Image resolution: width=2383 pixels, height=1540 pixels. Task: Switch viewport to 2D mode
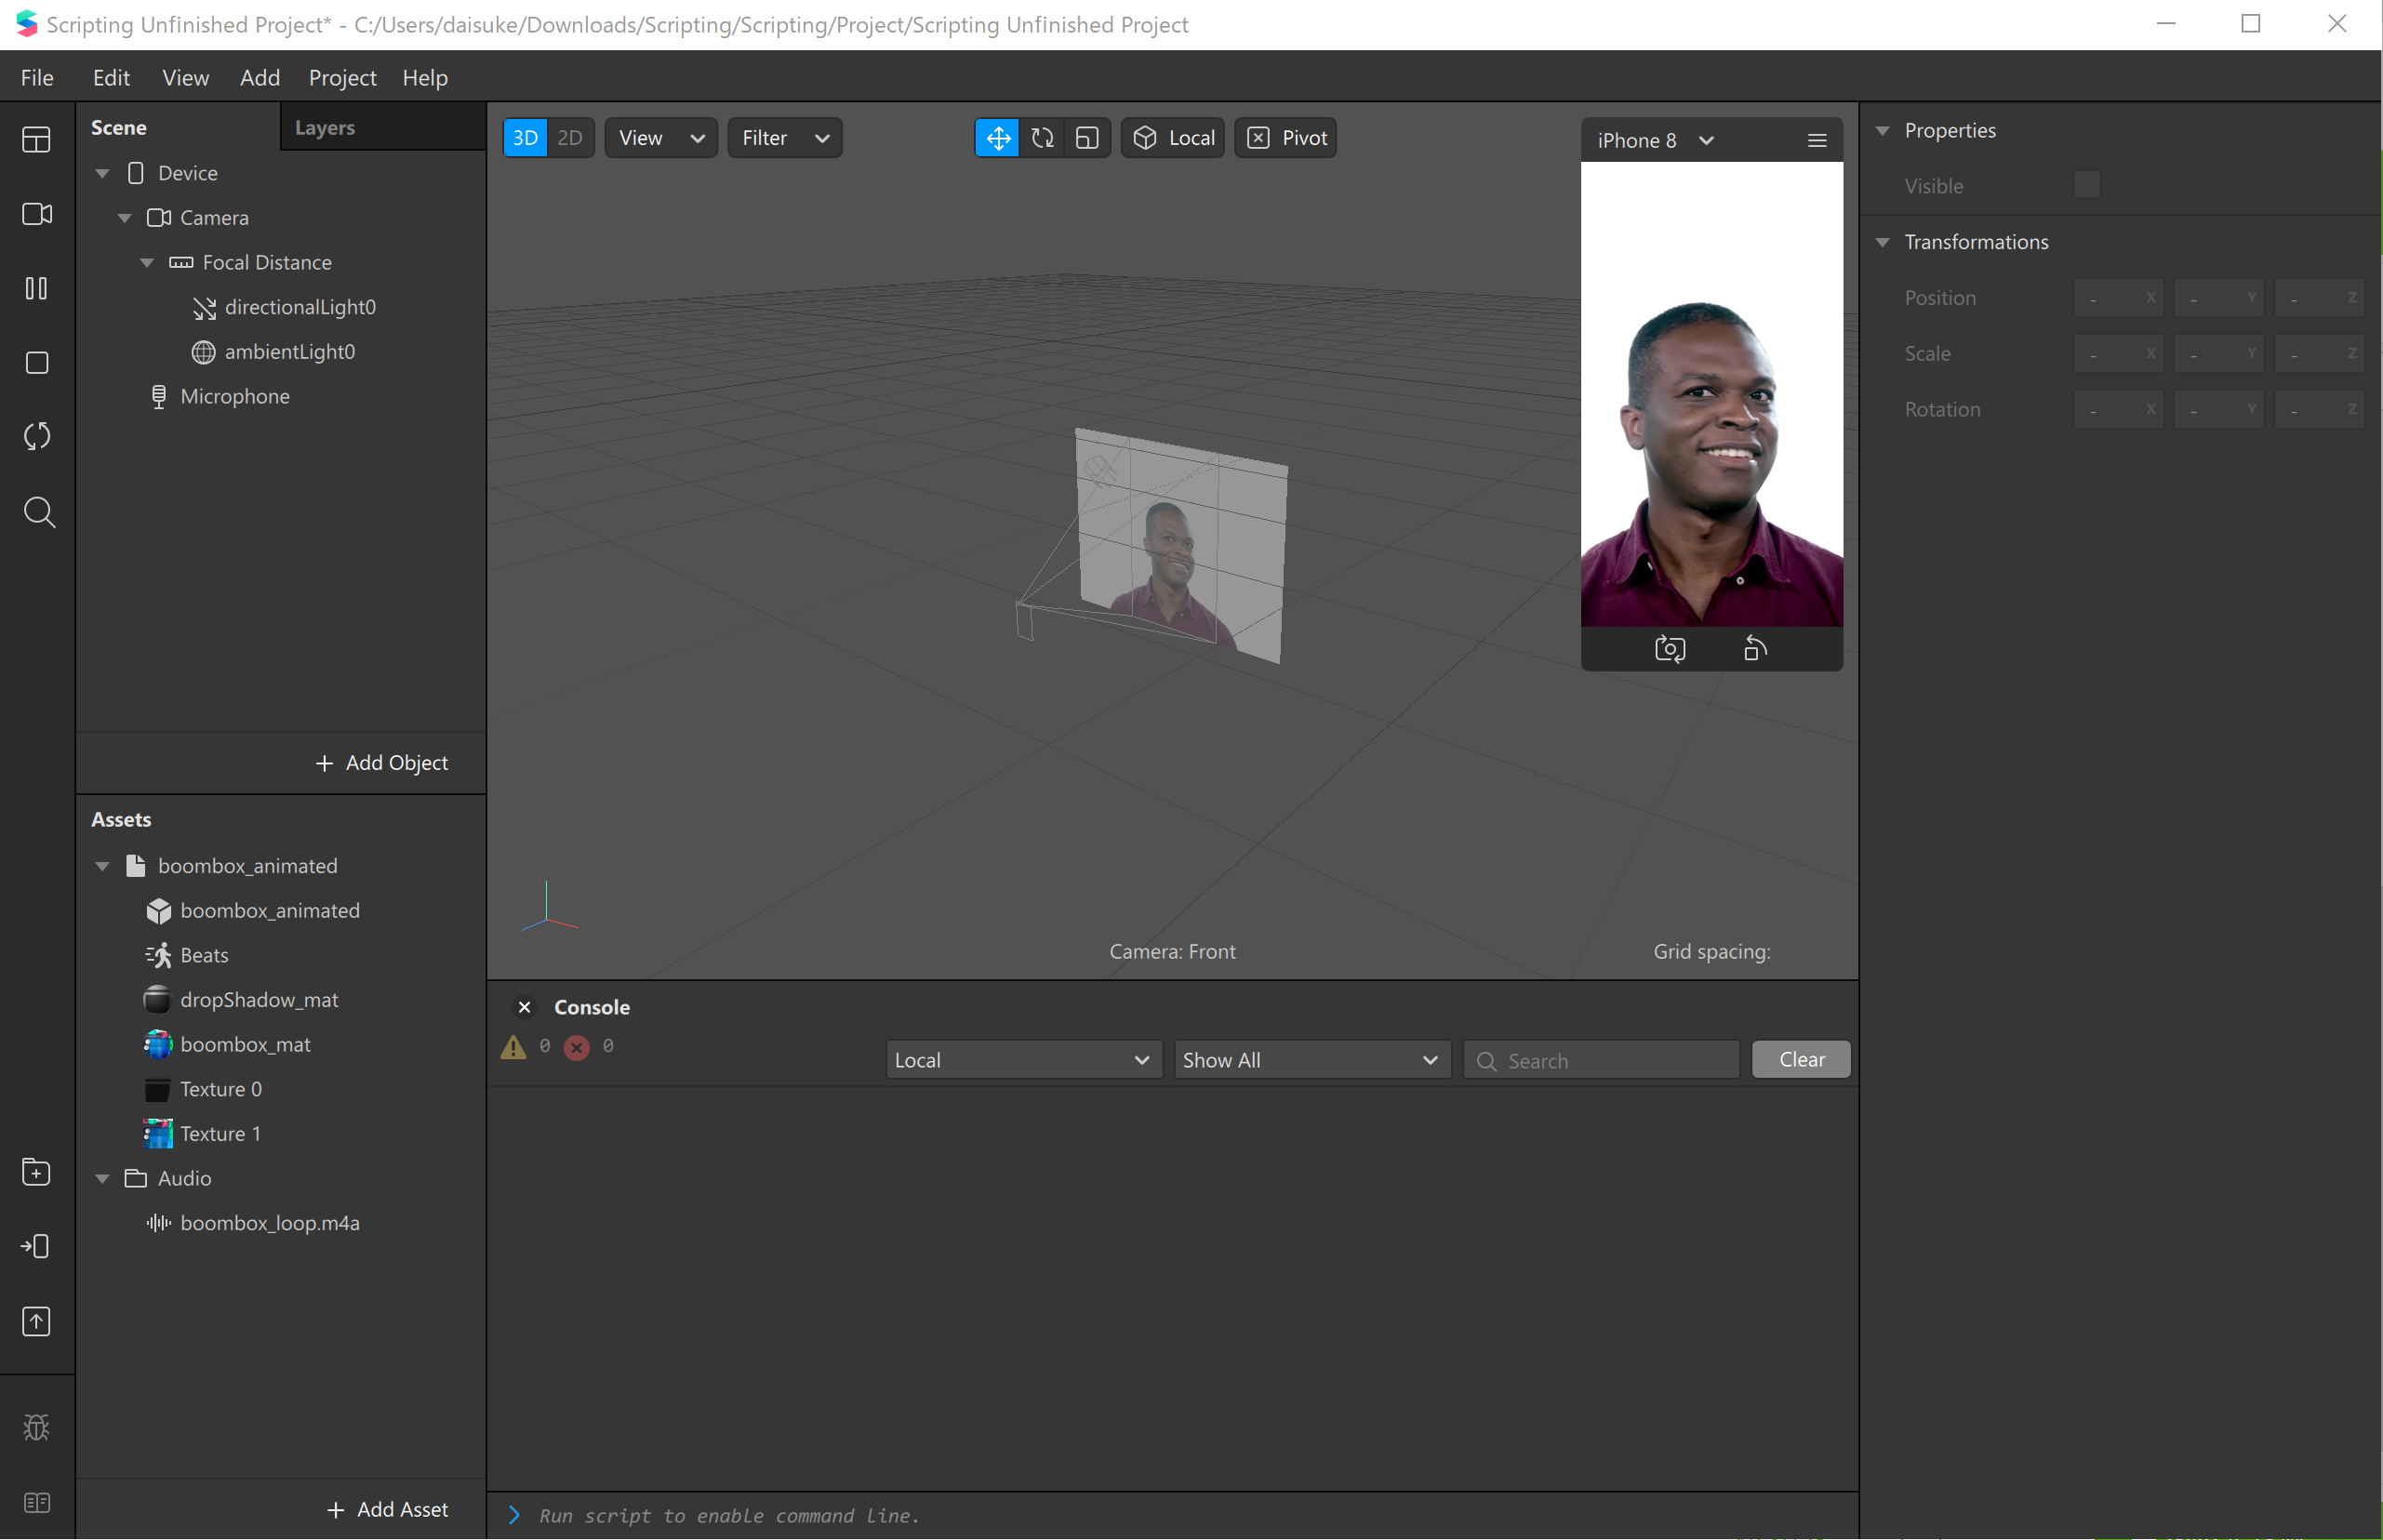(x=570, y=138)
